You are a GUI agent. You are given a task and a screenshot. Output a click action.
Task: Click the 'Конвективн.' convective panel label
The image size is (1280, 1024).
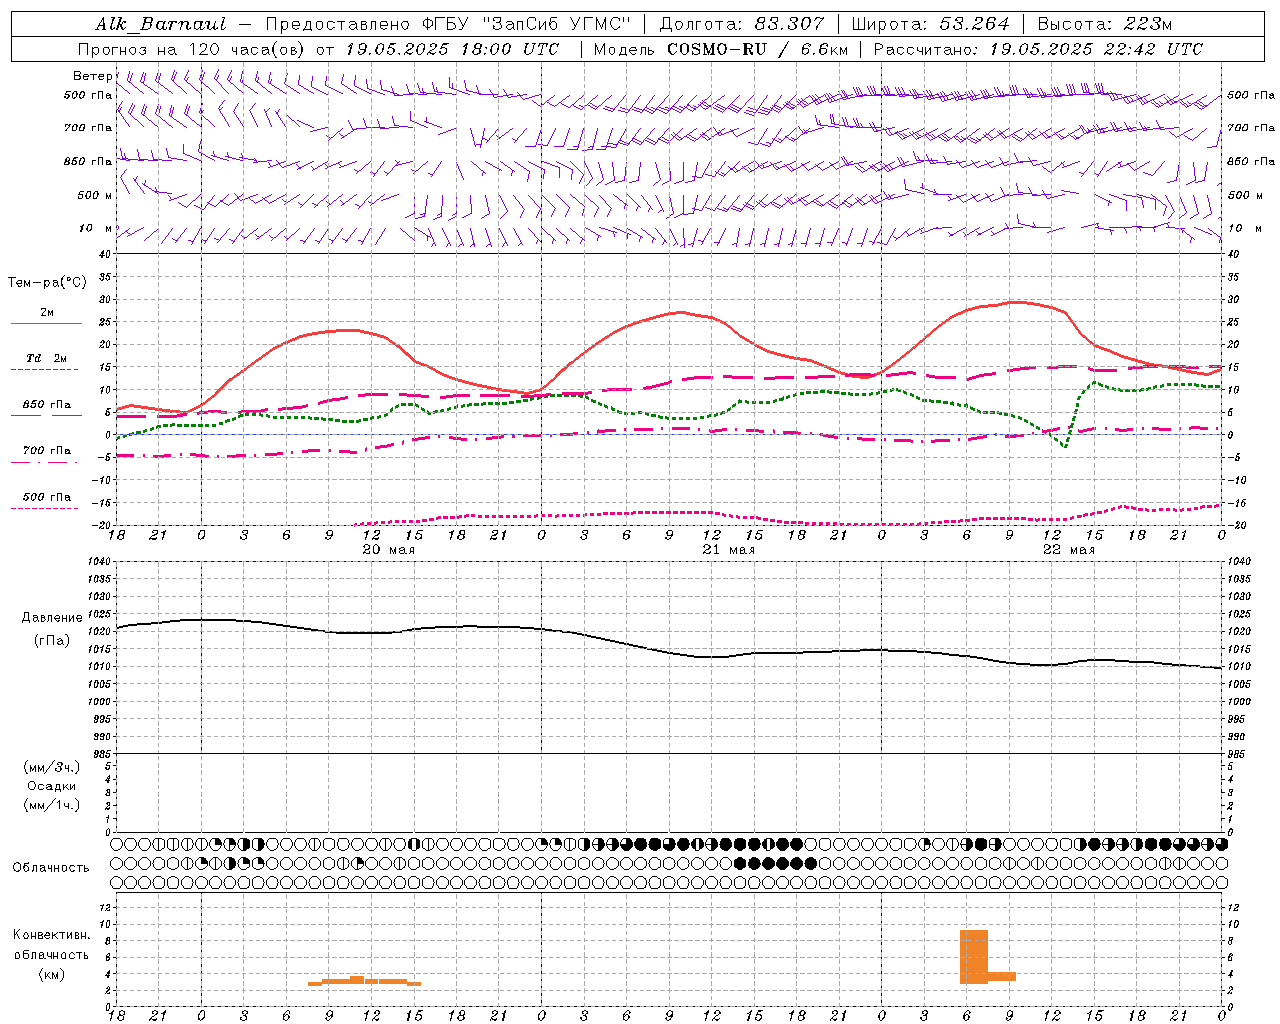coord(52,935)
